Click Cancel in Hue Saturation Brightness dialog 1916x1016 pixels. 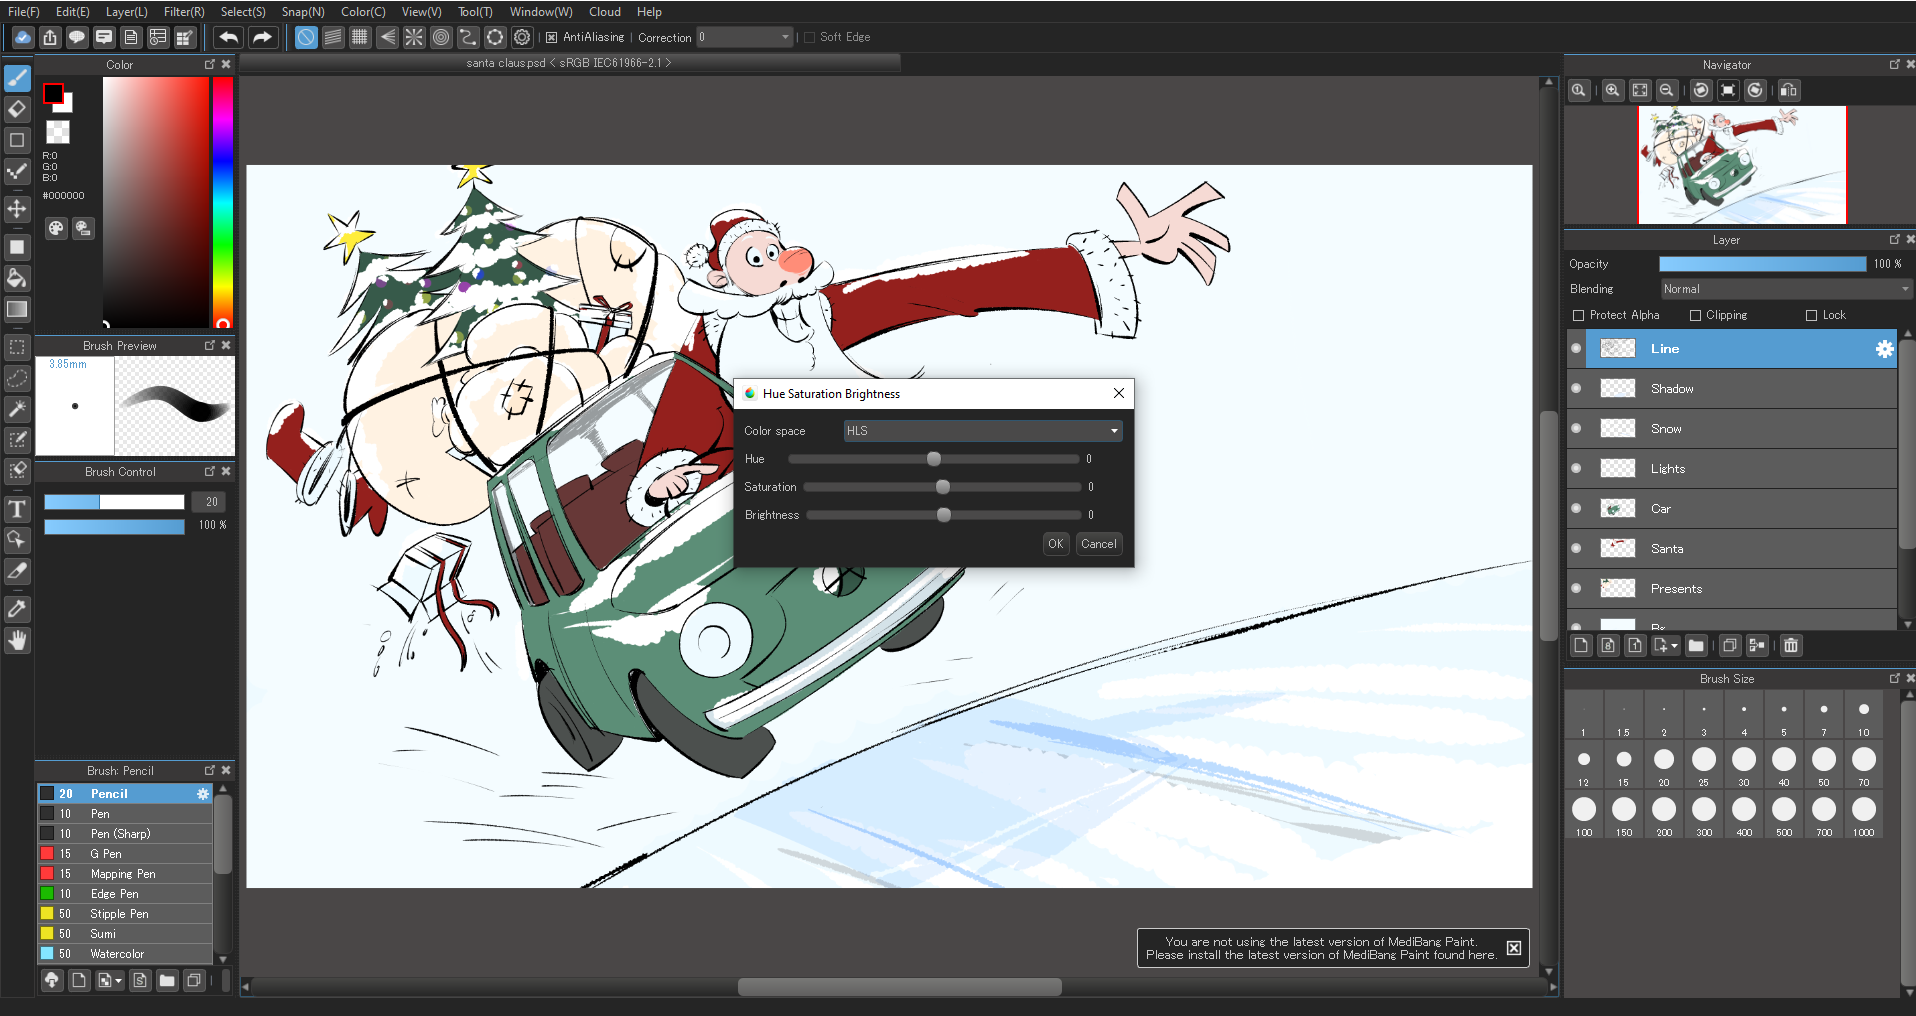(1099, 544)
